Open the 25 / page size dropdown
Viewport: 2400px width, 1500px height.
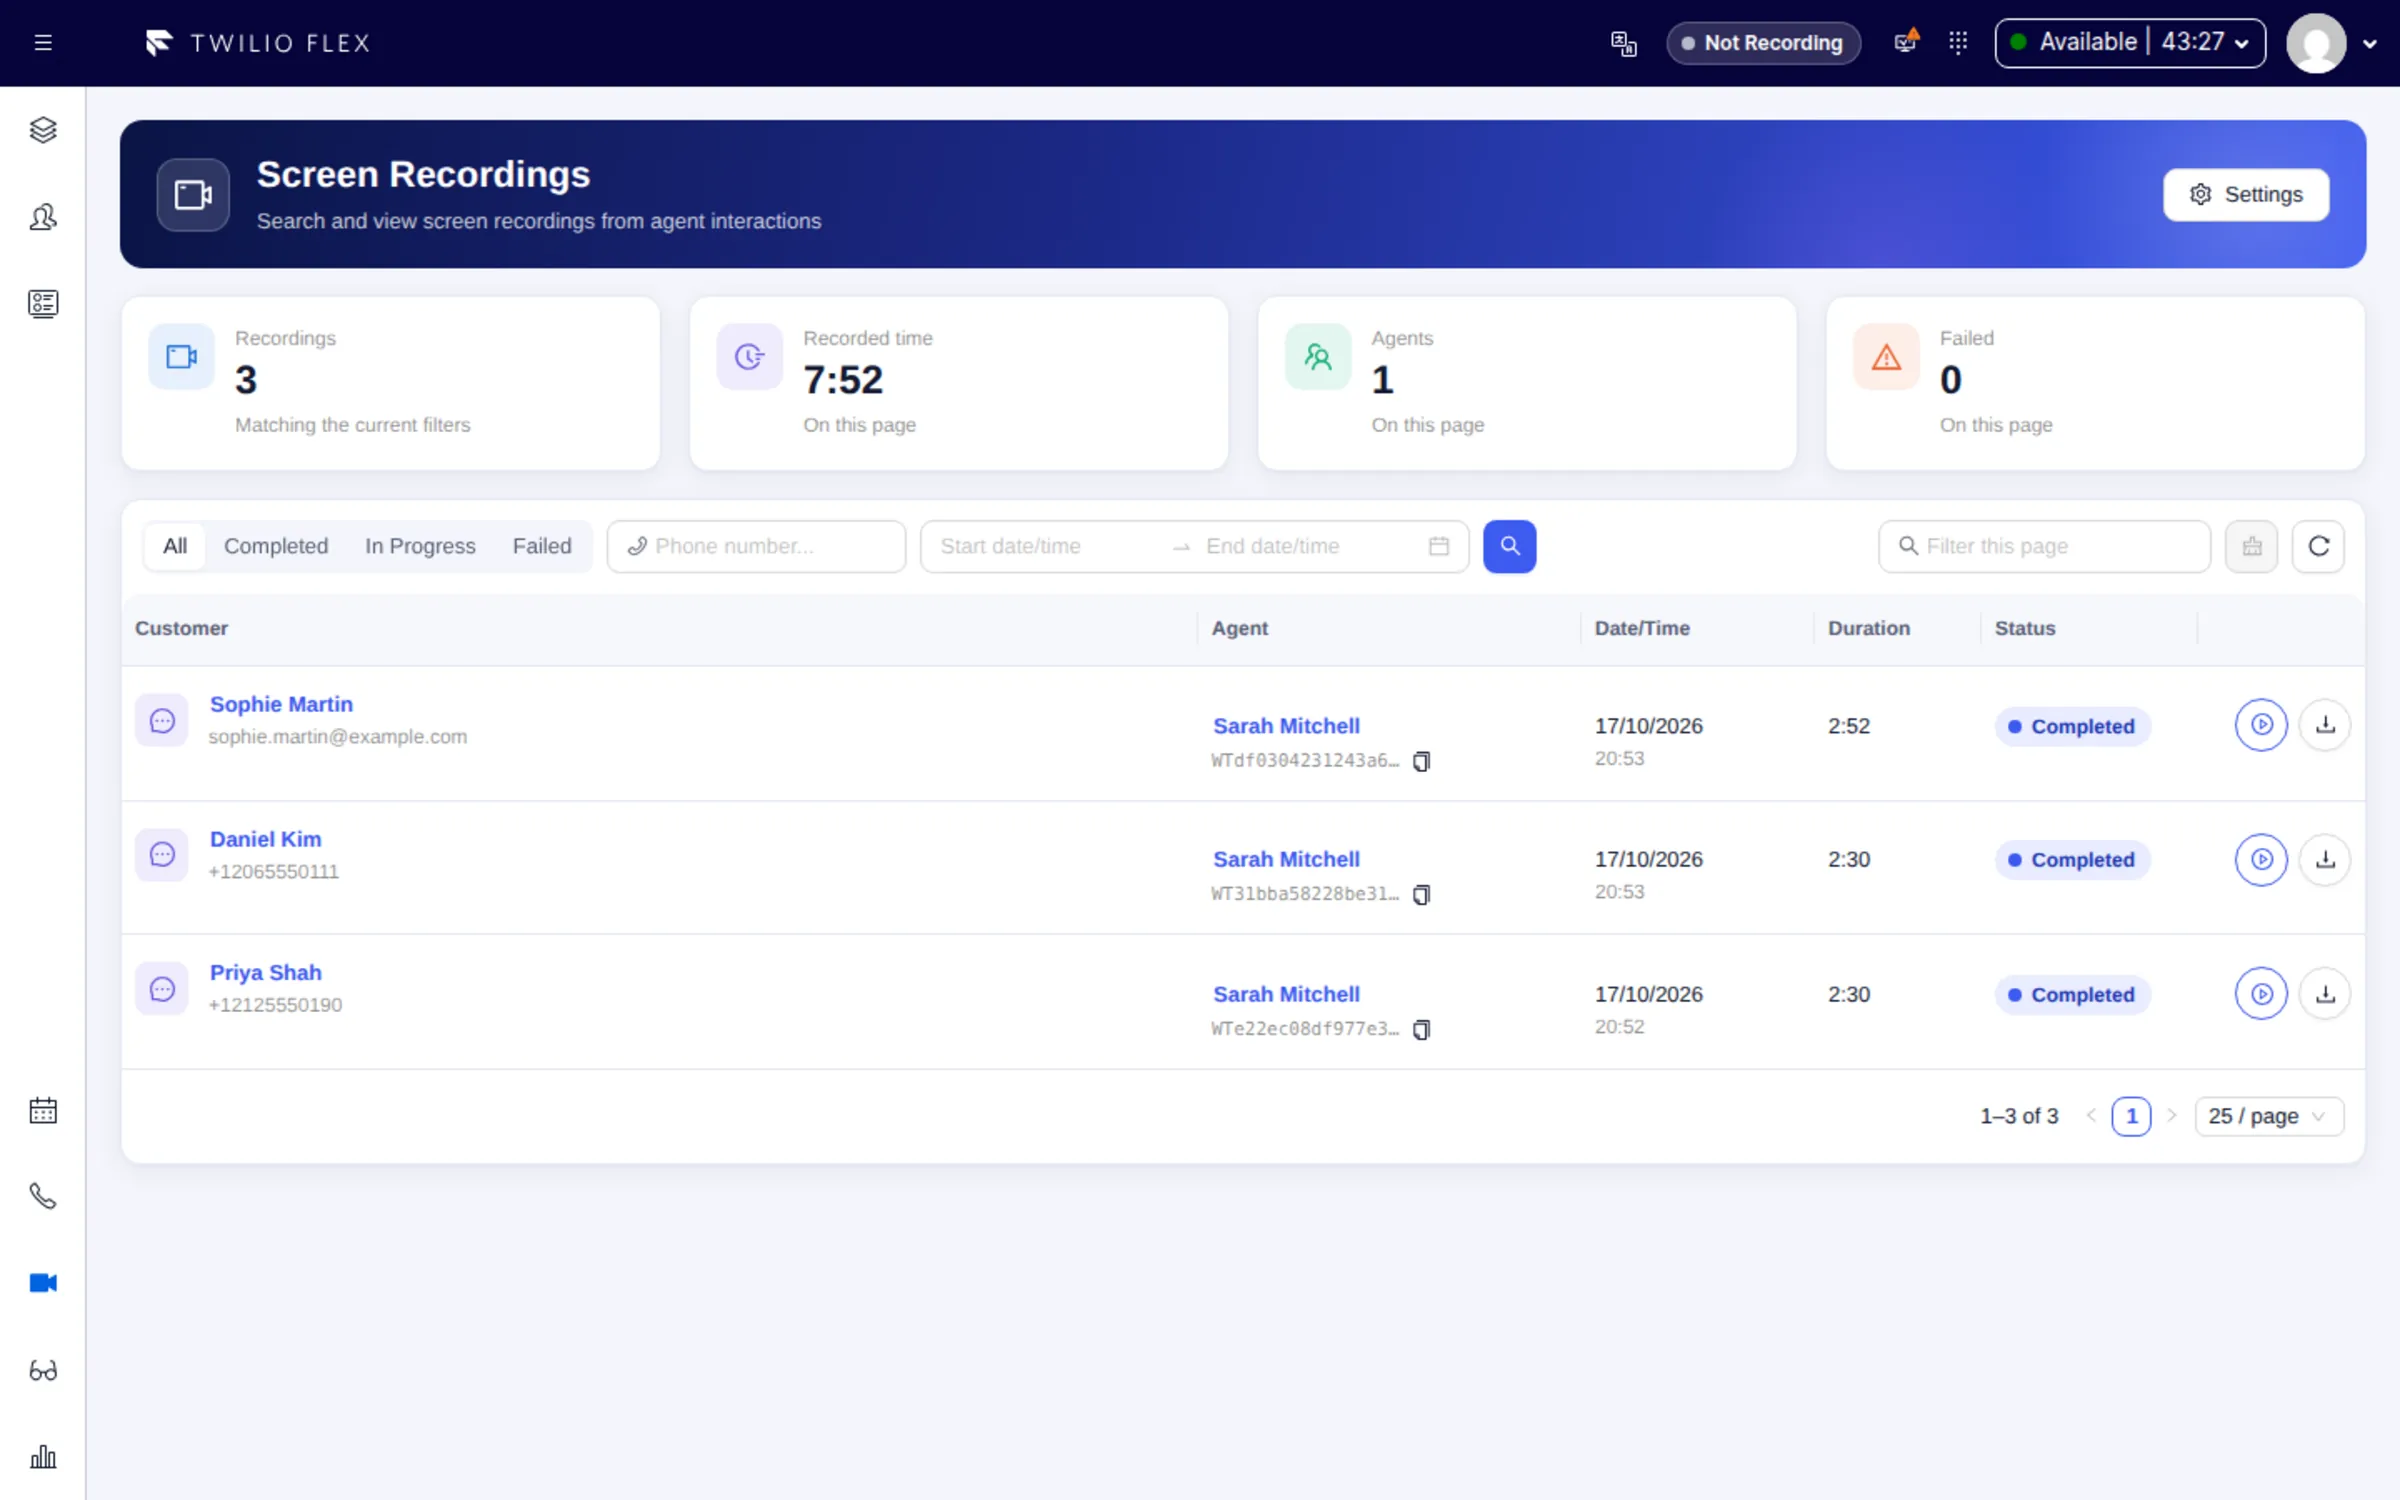pos(2269,1116)
